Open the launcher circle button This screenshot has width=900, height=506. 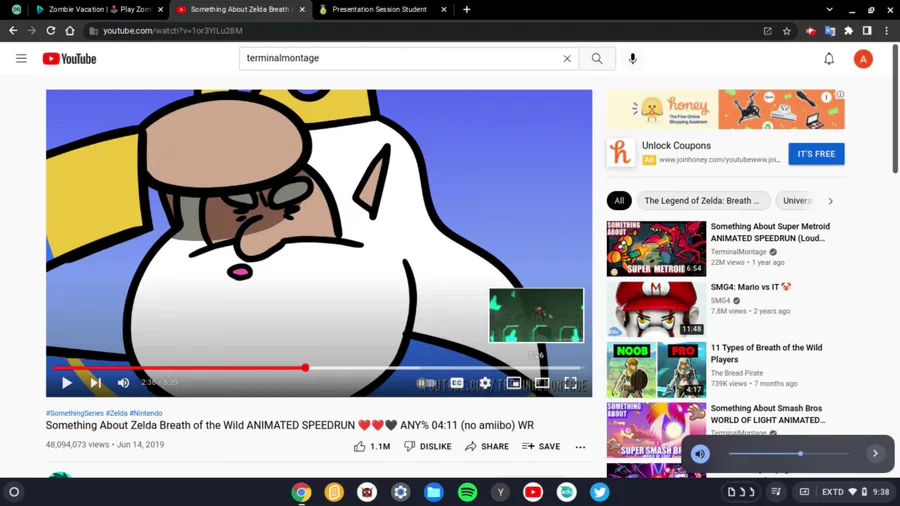(14, 492)
